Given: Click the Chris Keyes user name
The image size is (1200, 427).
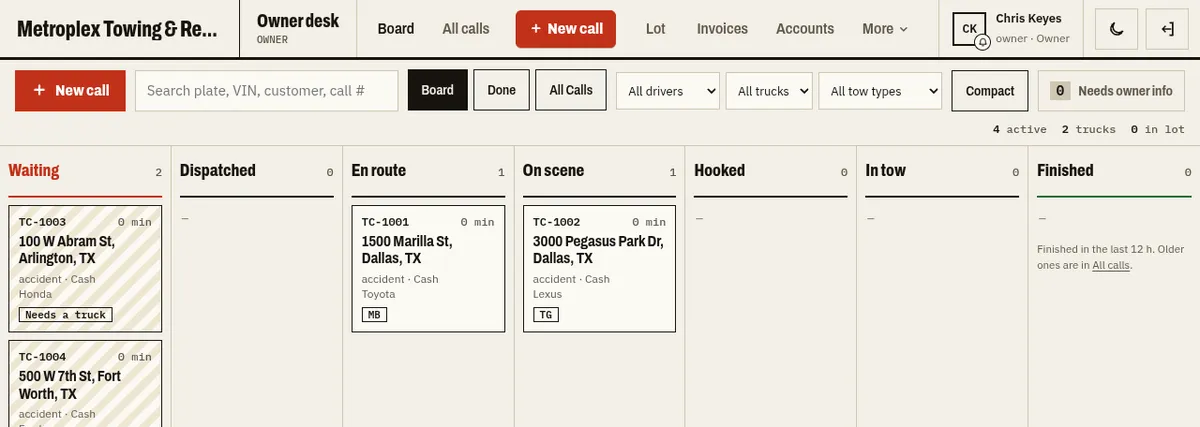Looking at the screenshot, I should (1029, 18).
